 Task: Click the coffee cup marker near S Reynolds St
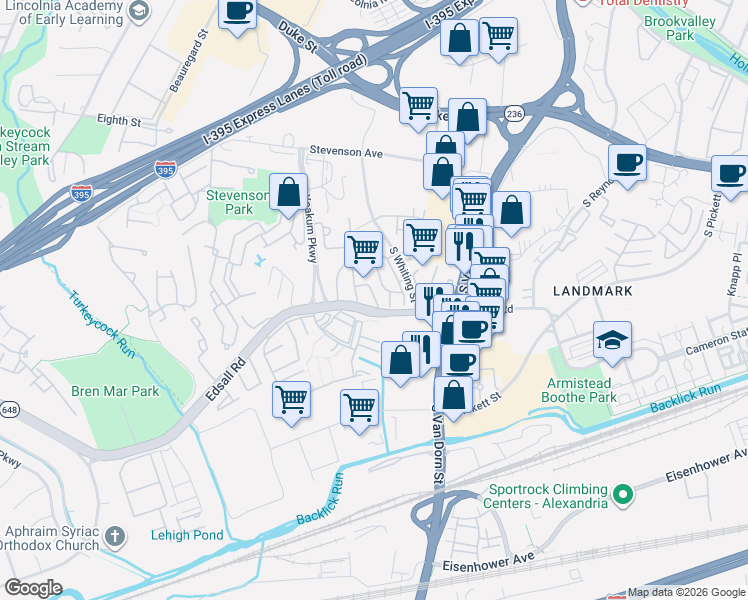(x=627, y=164)
